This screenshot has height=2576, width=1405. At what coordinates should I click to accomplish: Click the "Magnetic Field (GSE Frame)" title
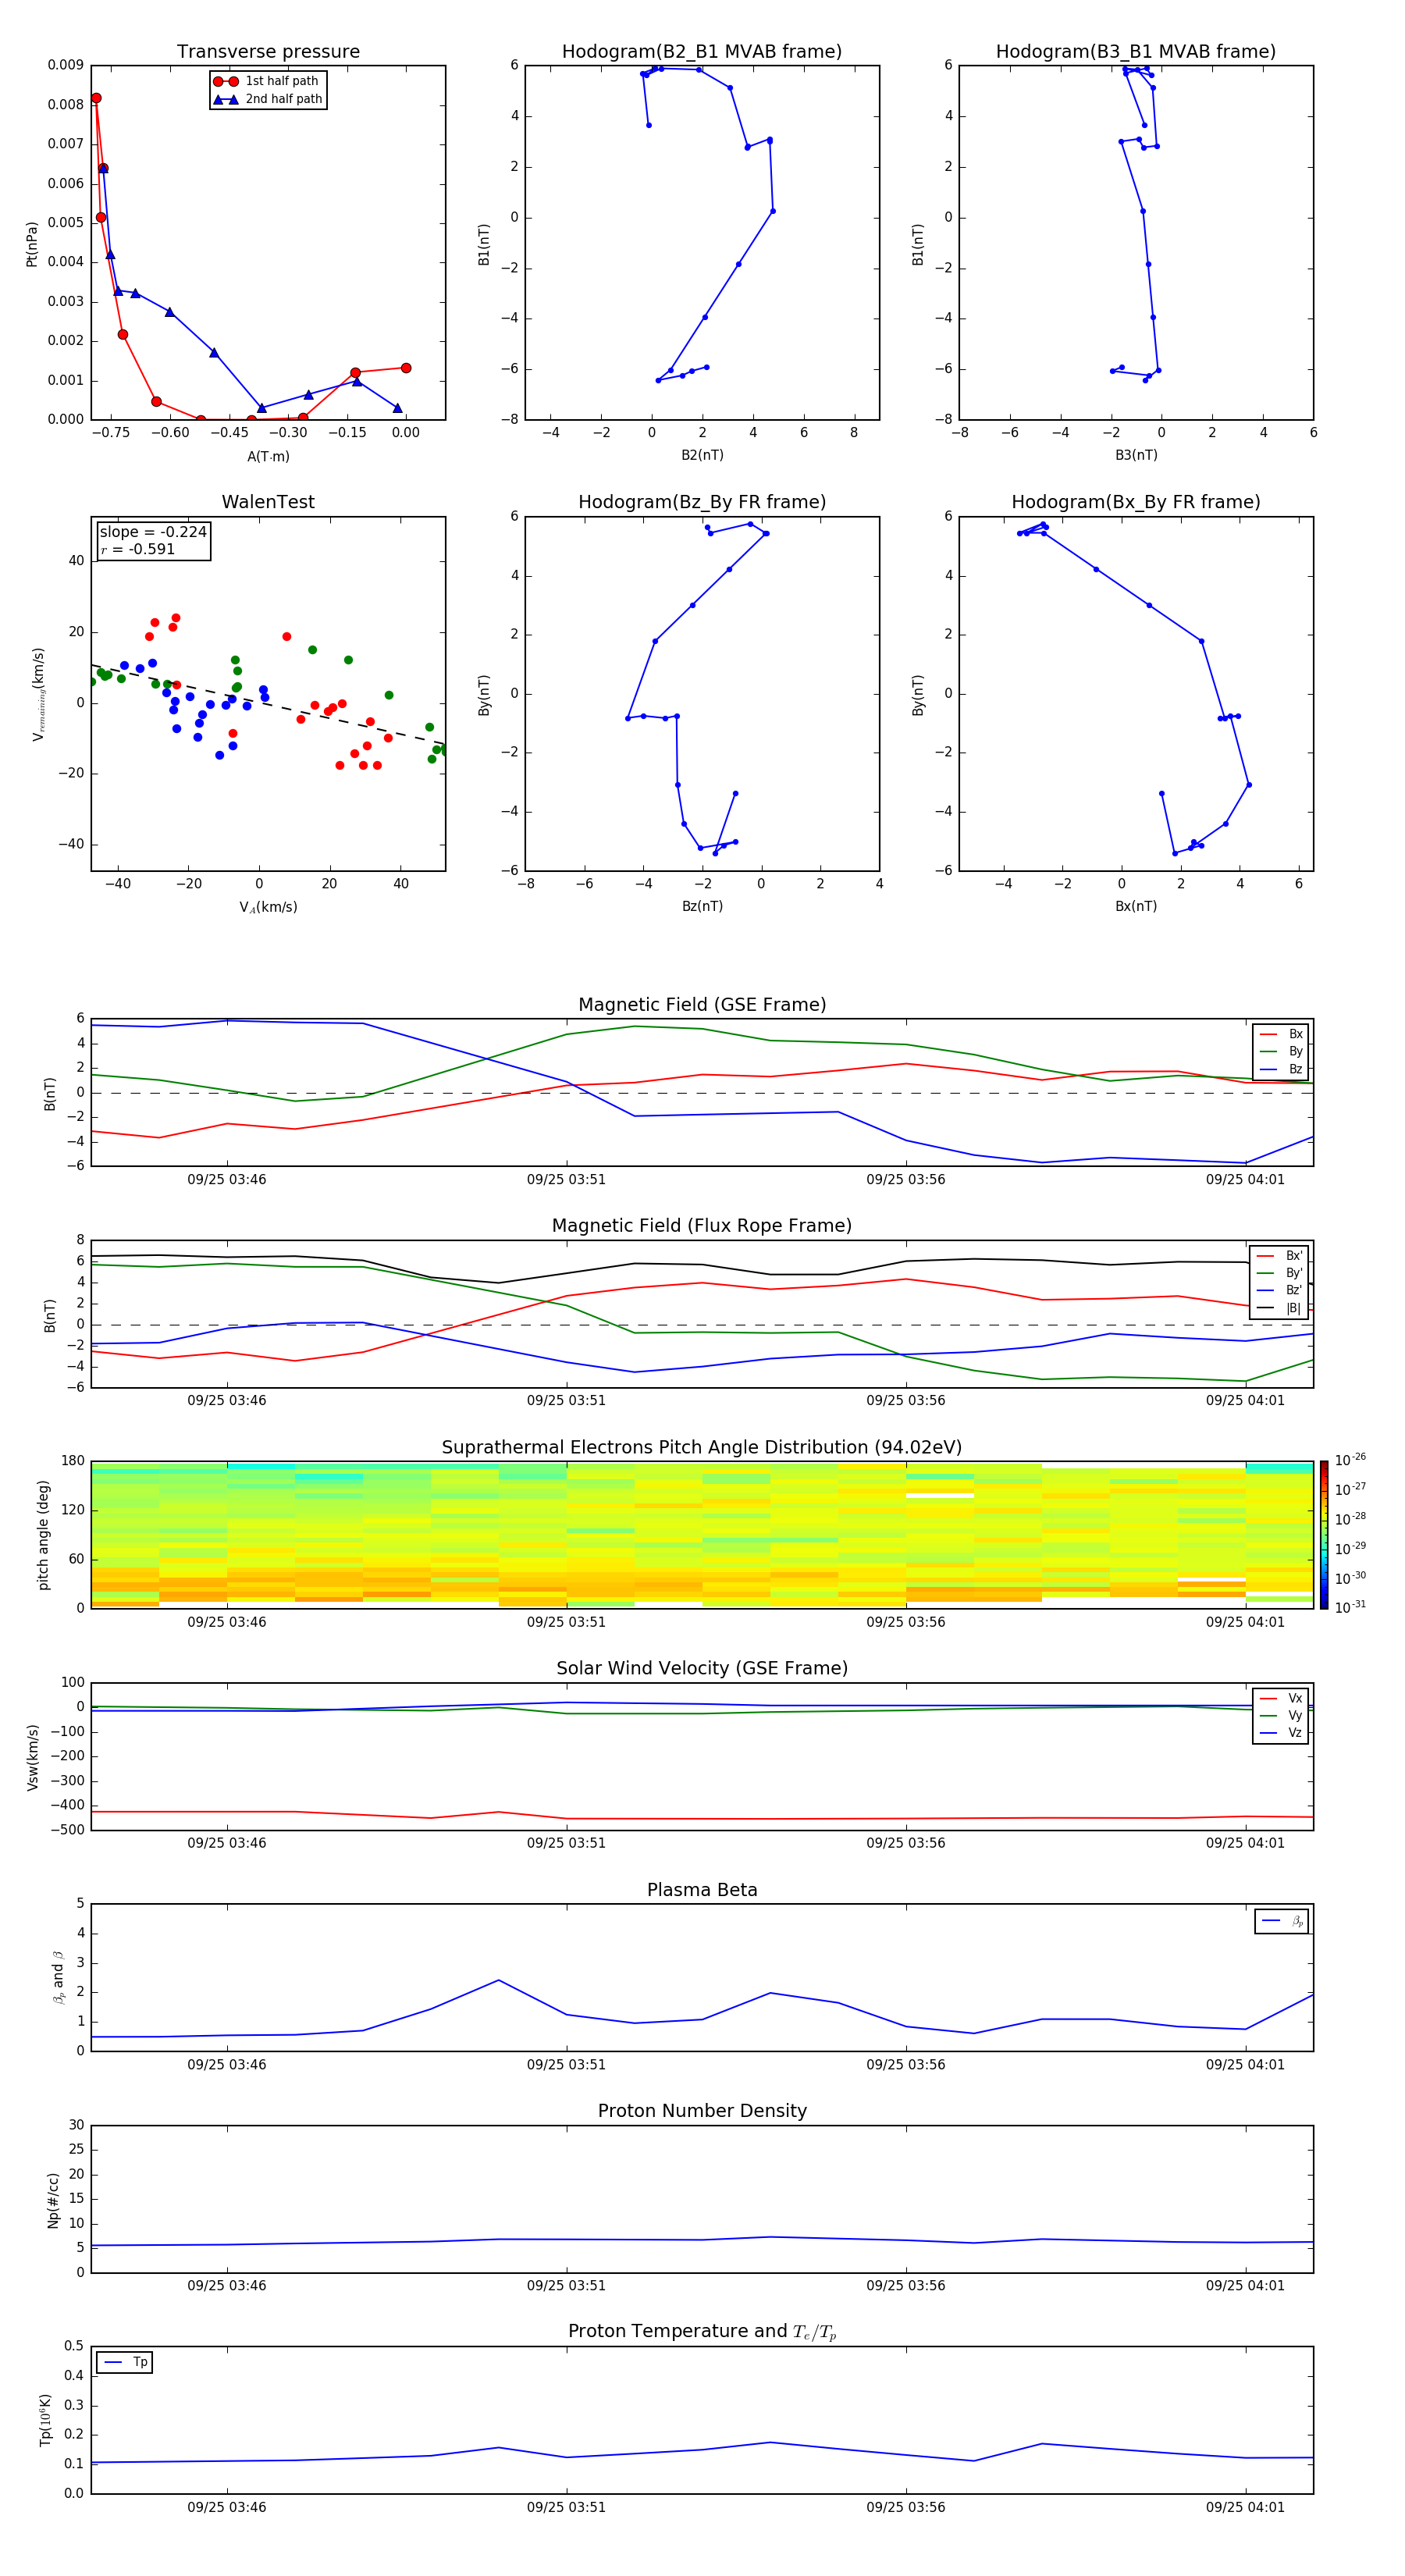702,1005
